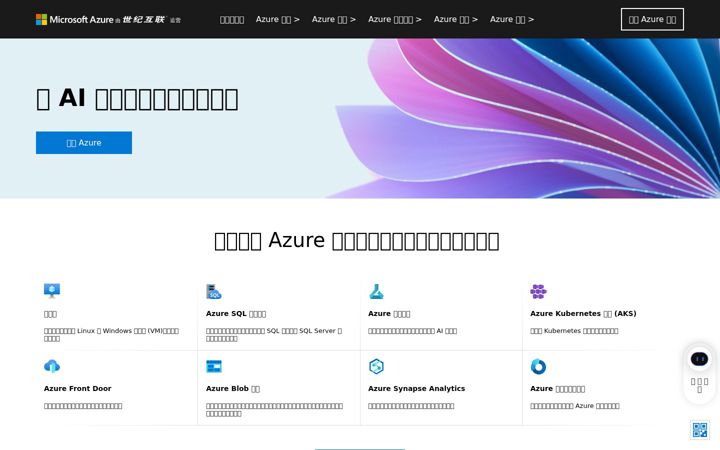Click the blue Azure button in hero banner
Image resolution: width=720 pixels, height=450 pixels.
click(84, 143)
